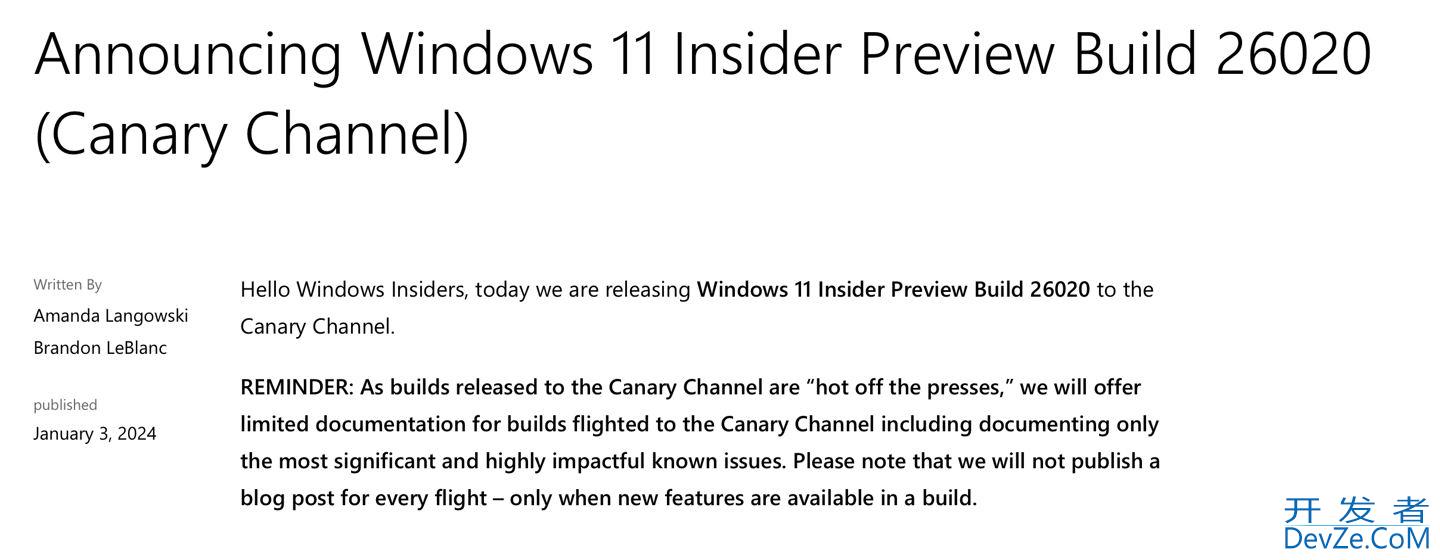The width and height of the screenshot is (1440, 560).
Task: Click the article headline mentioning Build 26020
Action: [x=702, y=54]
